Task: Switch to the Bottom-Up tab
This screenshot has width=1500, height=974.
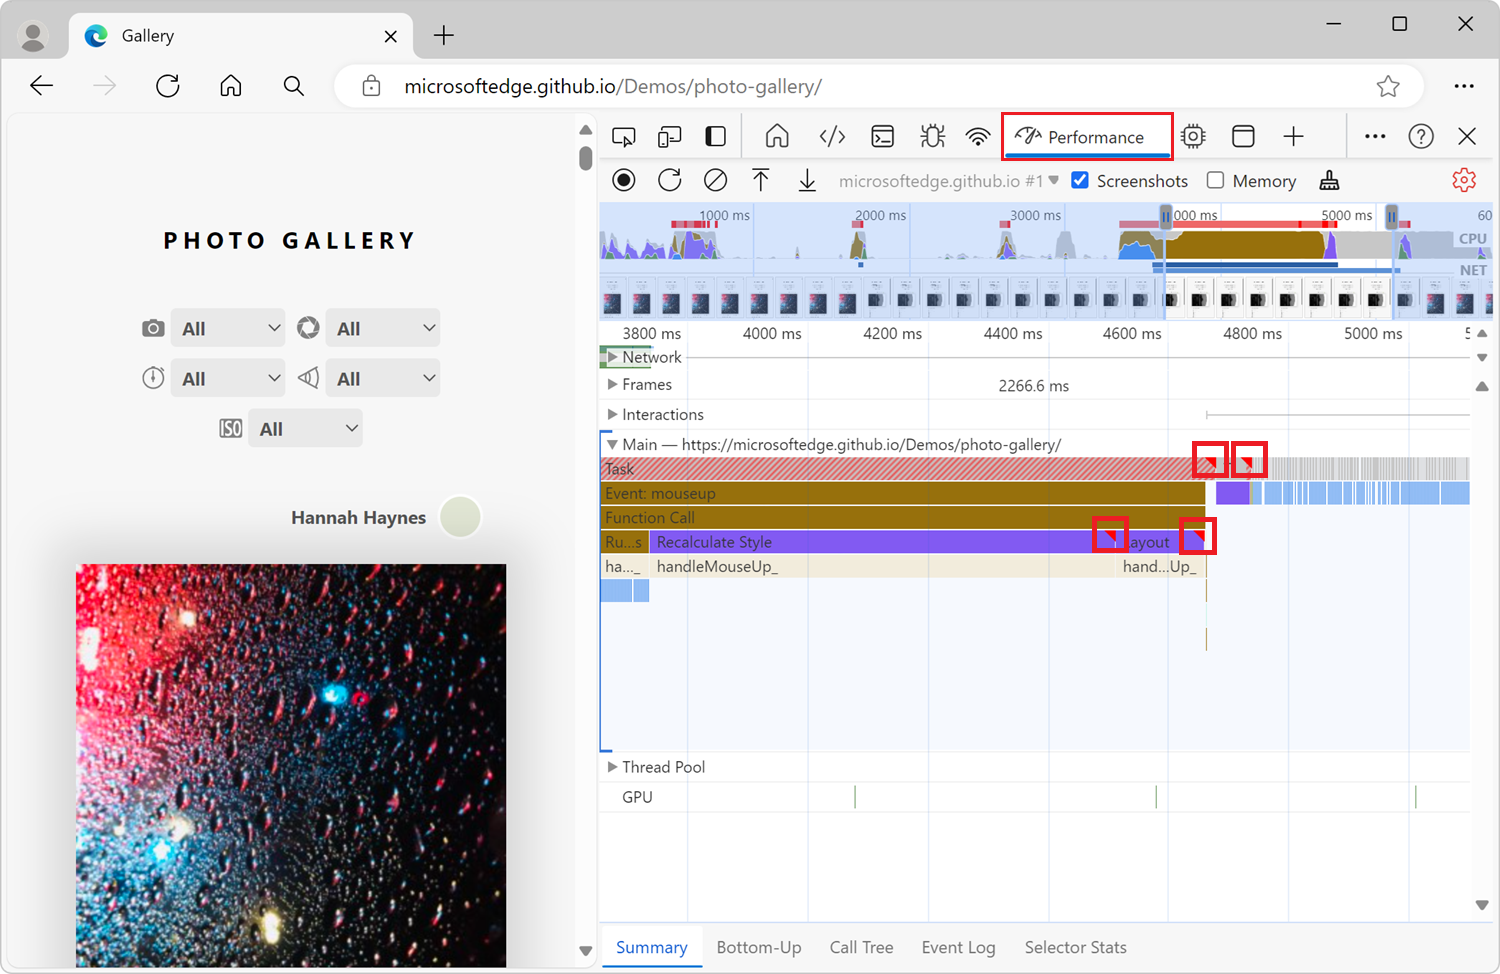Action: click(x=759, y=947)
